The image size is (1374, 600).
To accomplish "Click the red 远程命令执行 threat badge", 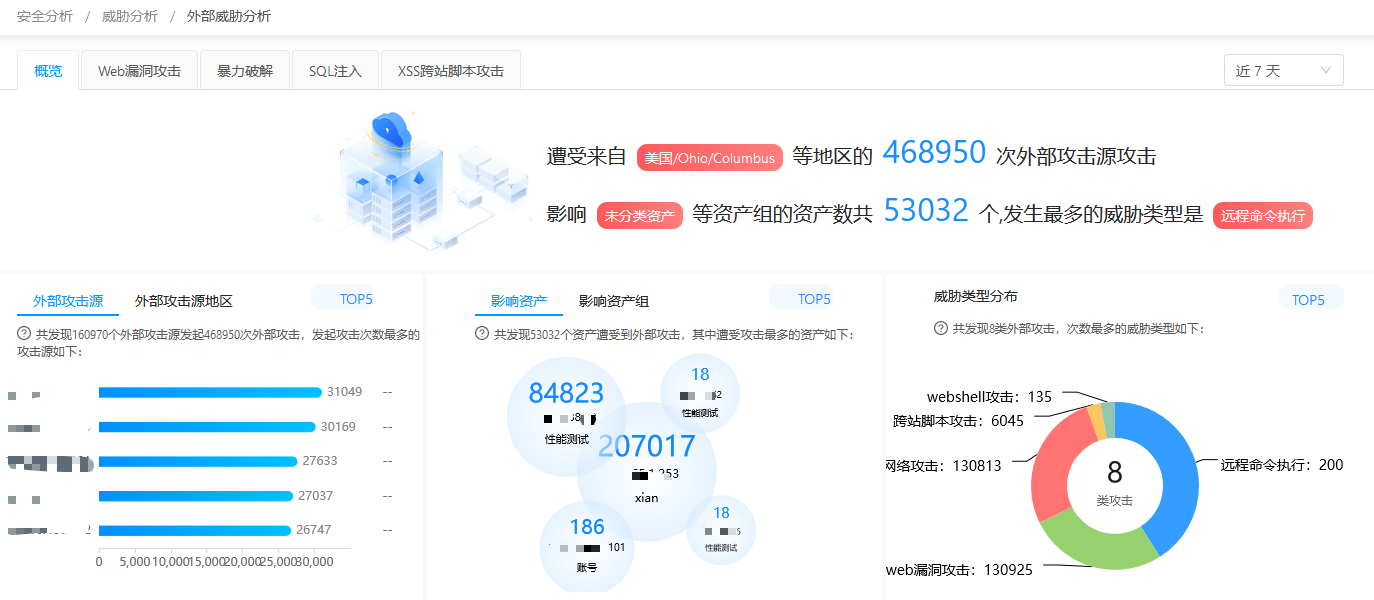I will [x=1262, y=215].
